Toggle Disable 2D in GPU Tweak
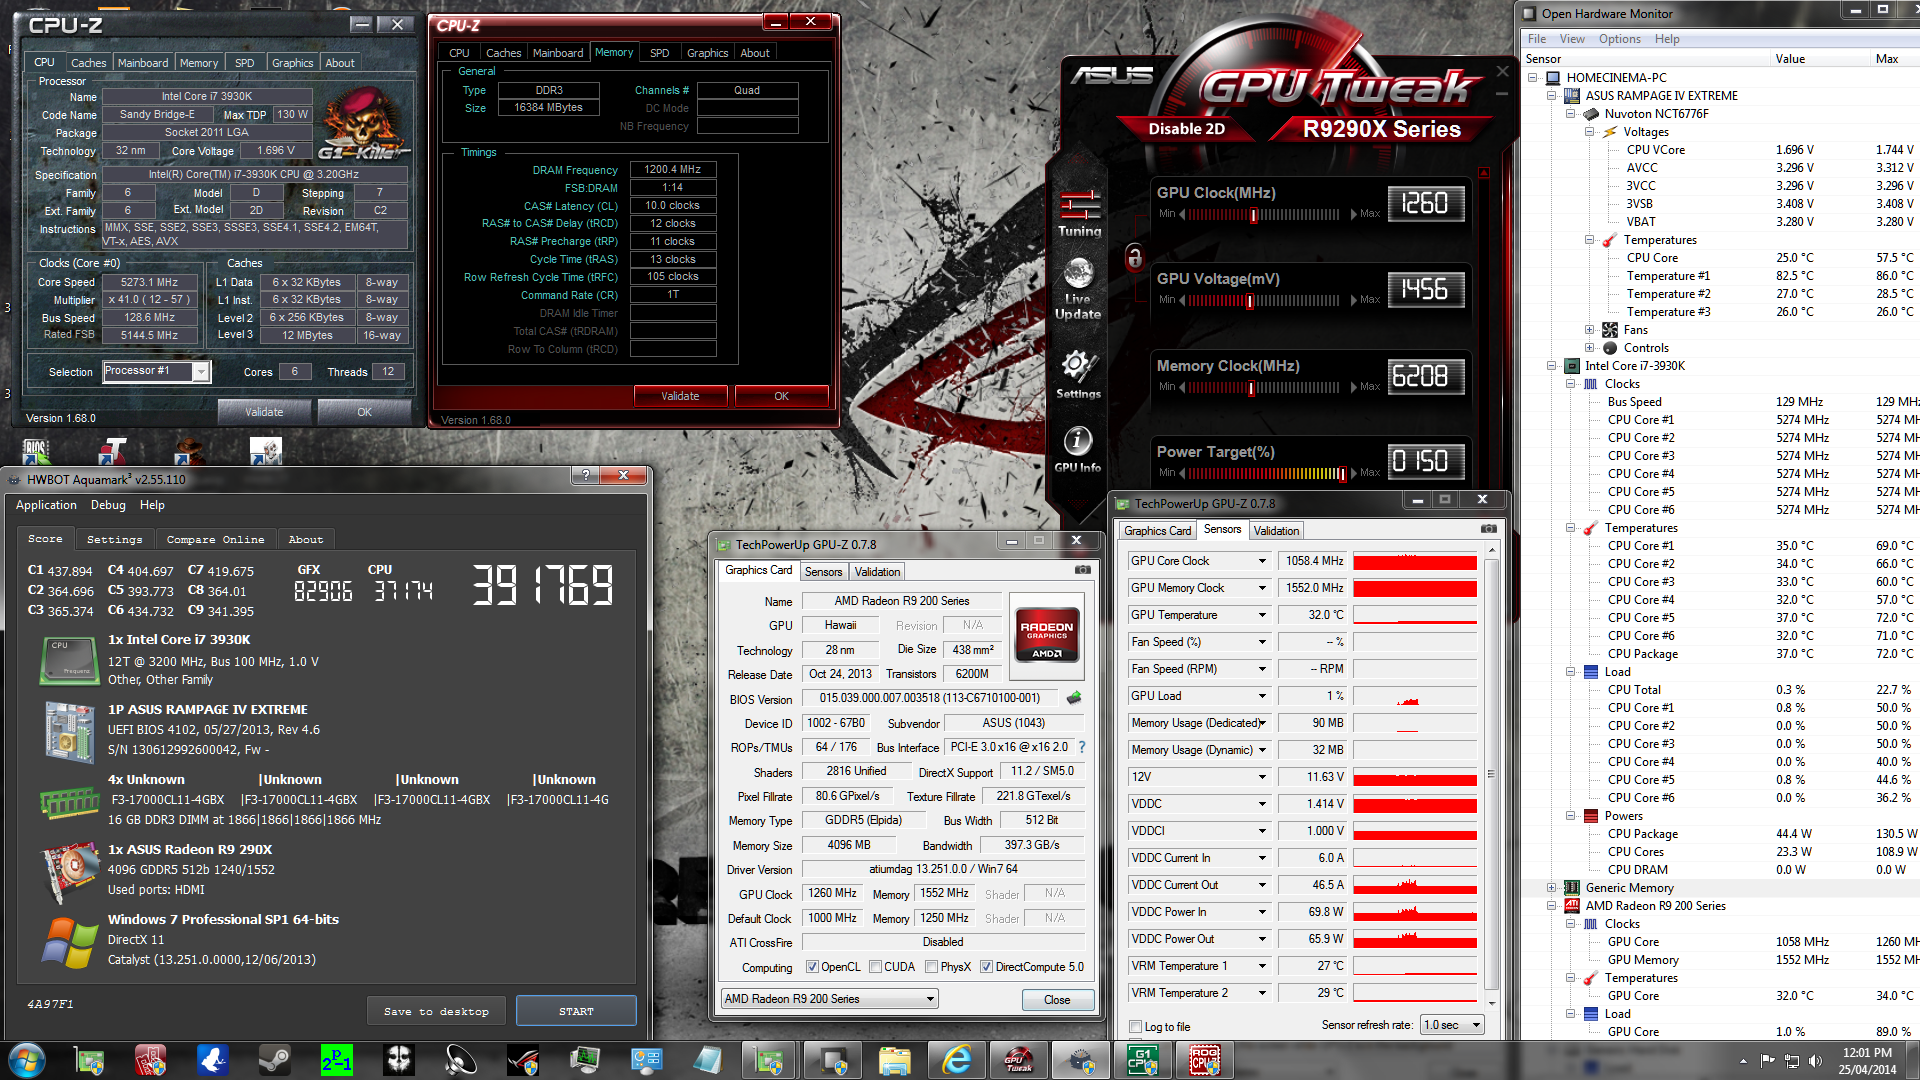 pyautogui.click(x=1186, y=129)
